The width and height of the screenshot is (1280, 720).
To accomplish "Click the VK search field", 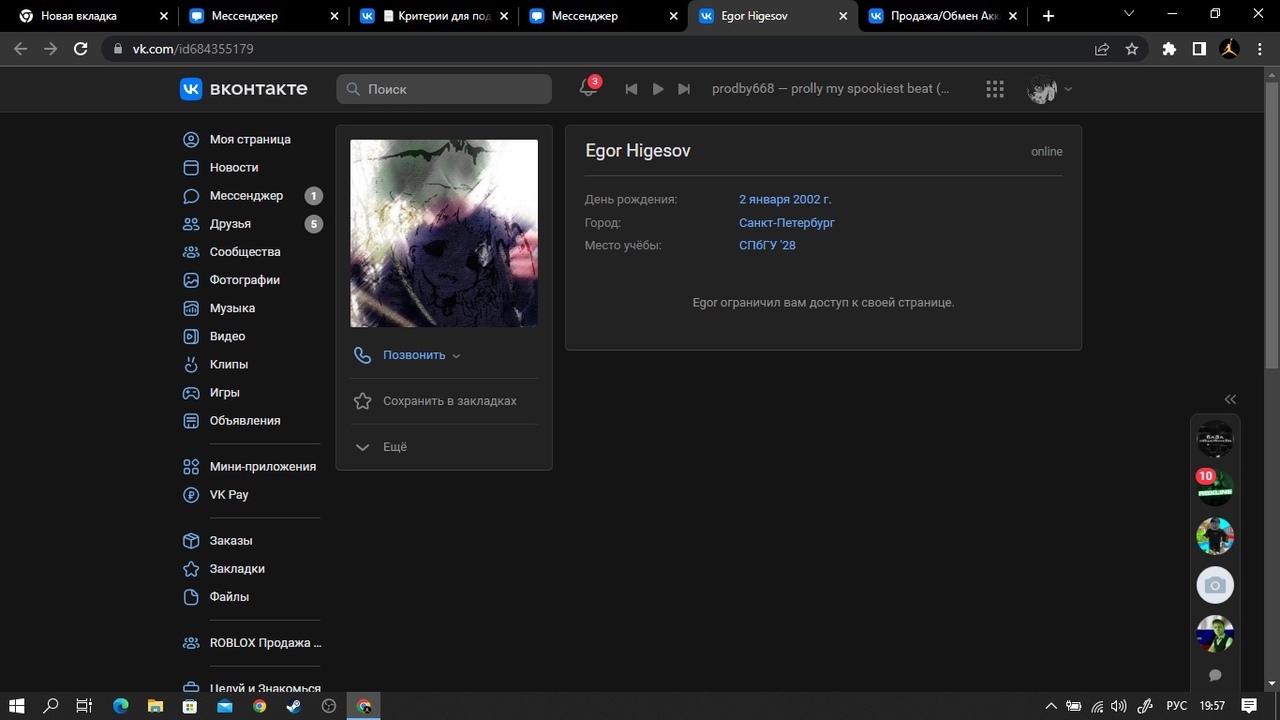I will pyautogui.click(x=444, y=89).
